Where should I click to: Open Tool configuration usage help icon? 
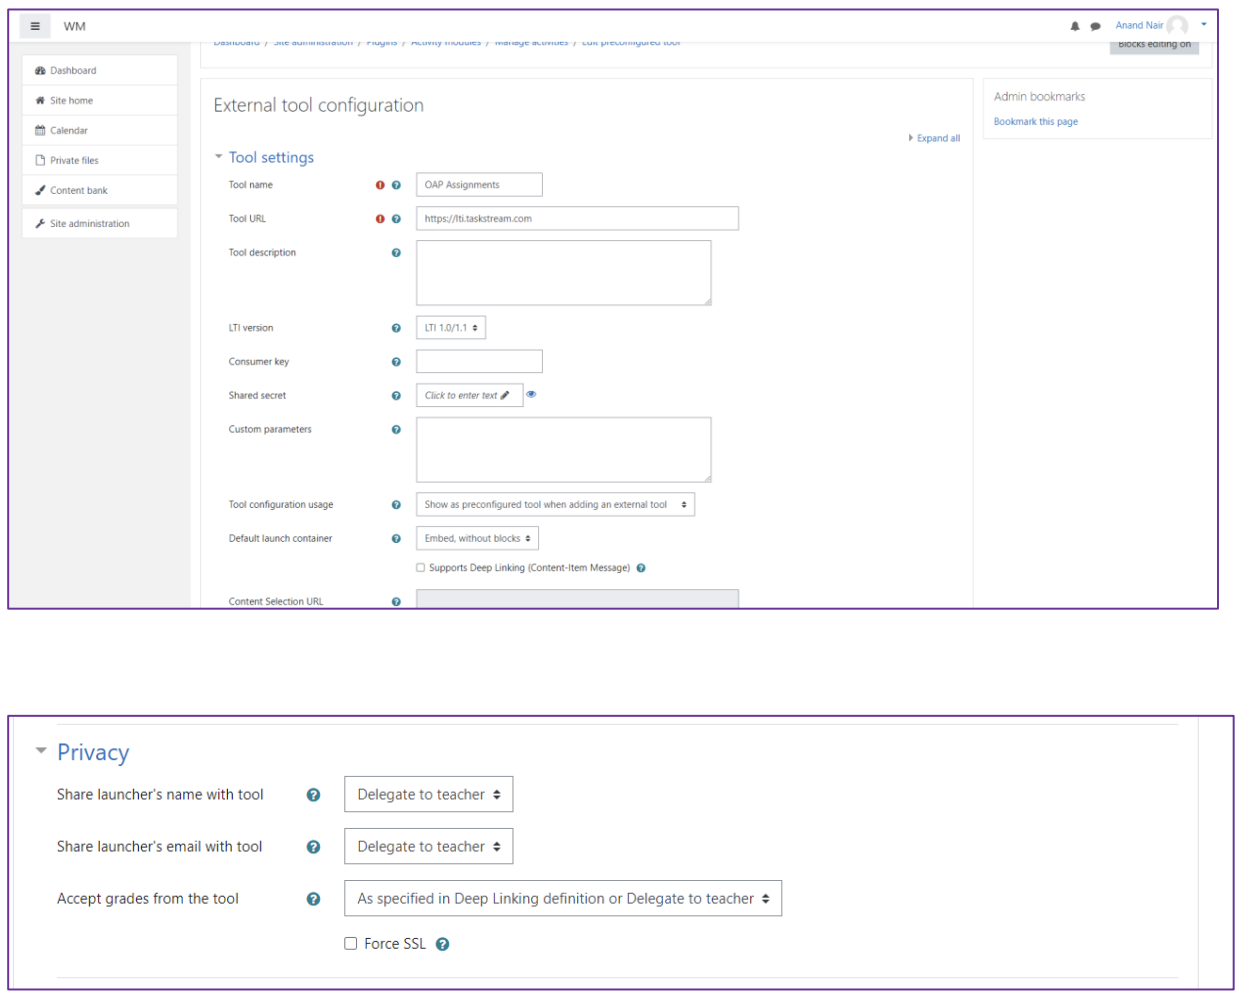click(396, 505)
